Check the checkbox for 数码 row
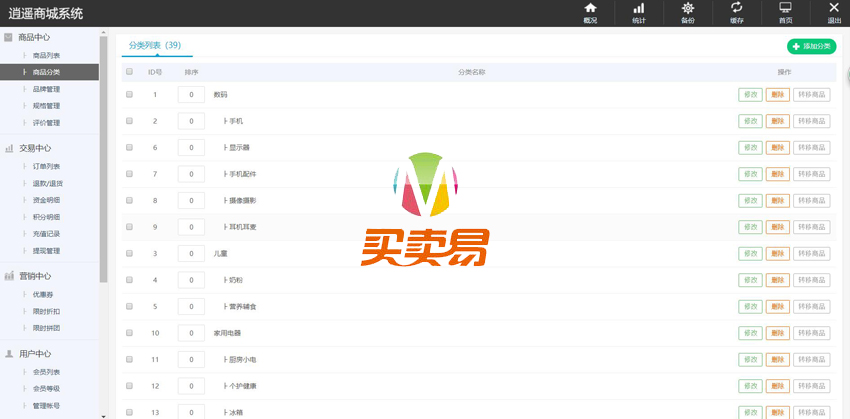This screenshot has width=850, height=419. 129,94
